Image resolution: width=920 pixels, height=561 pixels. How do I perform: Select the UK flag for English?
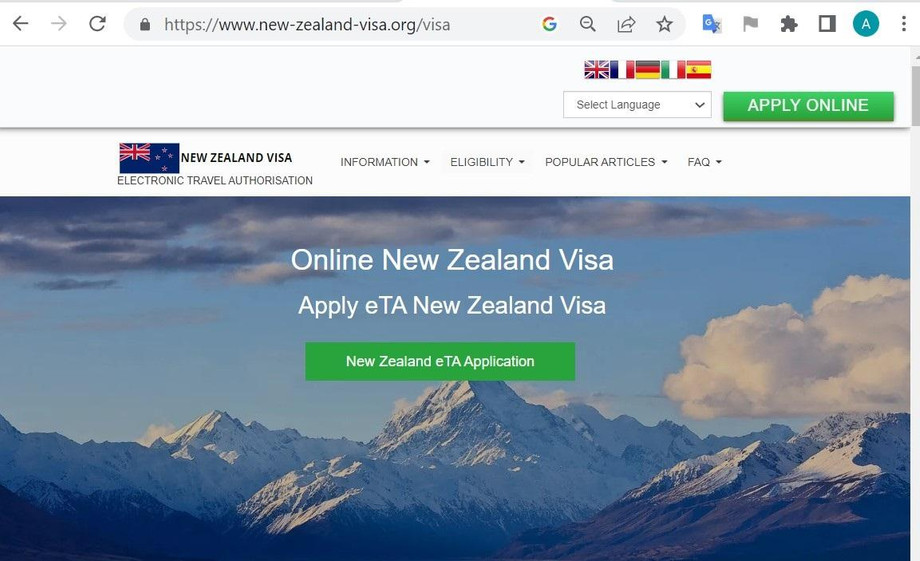(x=597, y=70)
